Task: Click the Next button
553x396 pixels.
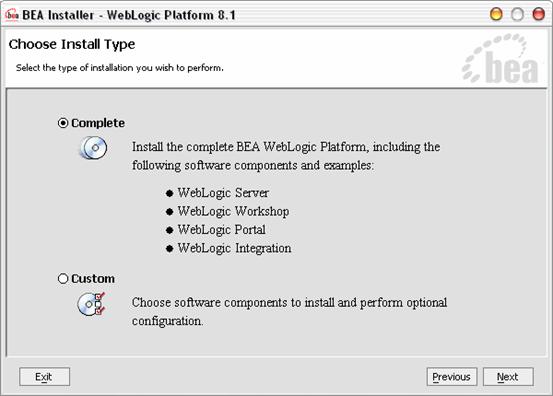Action: pyautogui.click(x=508, y=377)
